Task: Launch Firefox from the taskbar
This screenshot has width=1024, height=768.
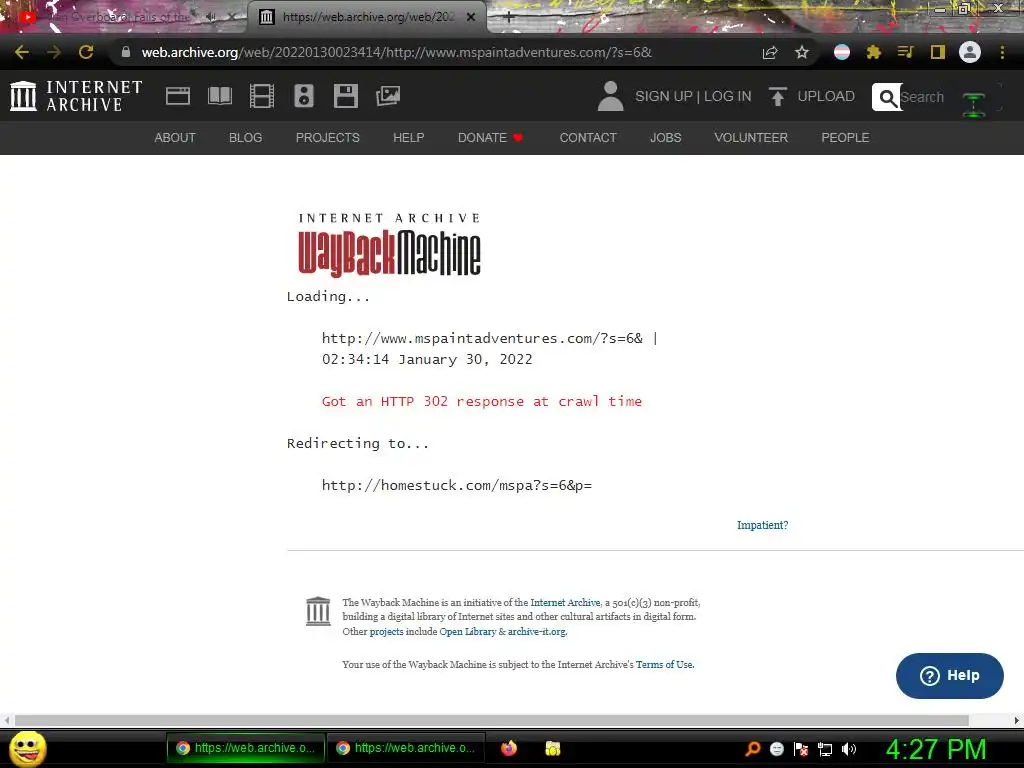Action: 509,748
